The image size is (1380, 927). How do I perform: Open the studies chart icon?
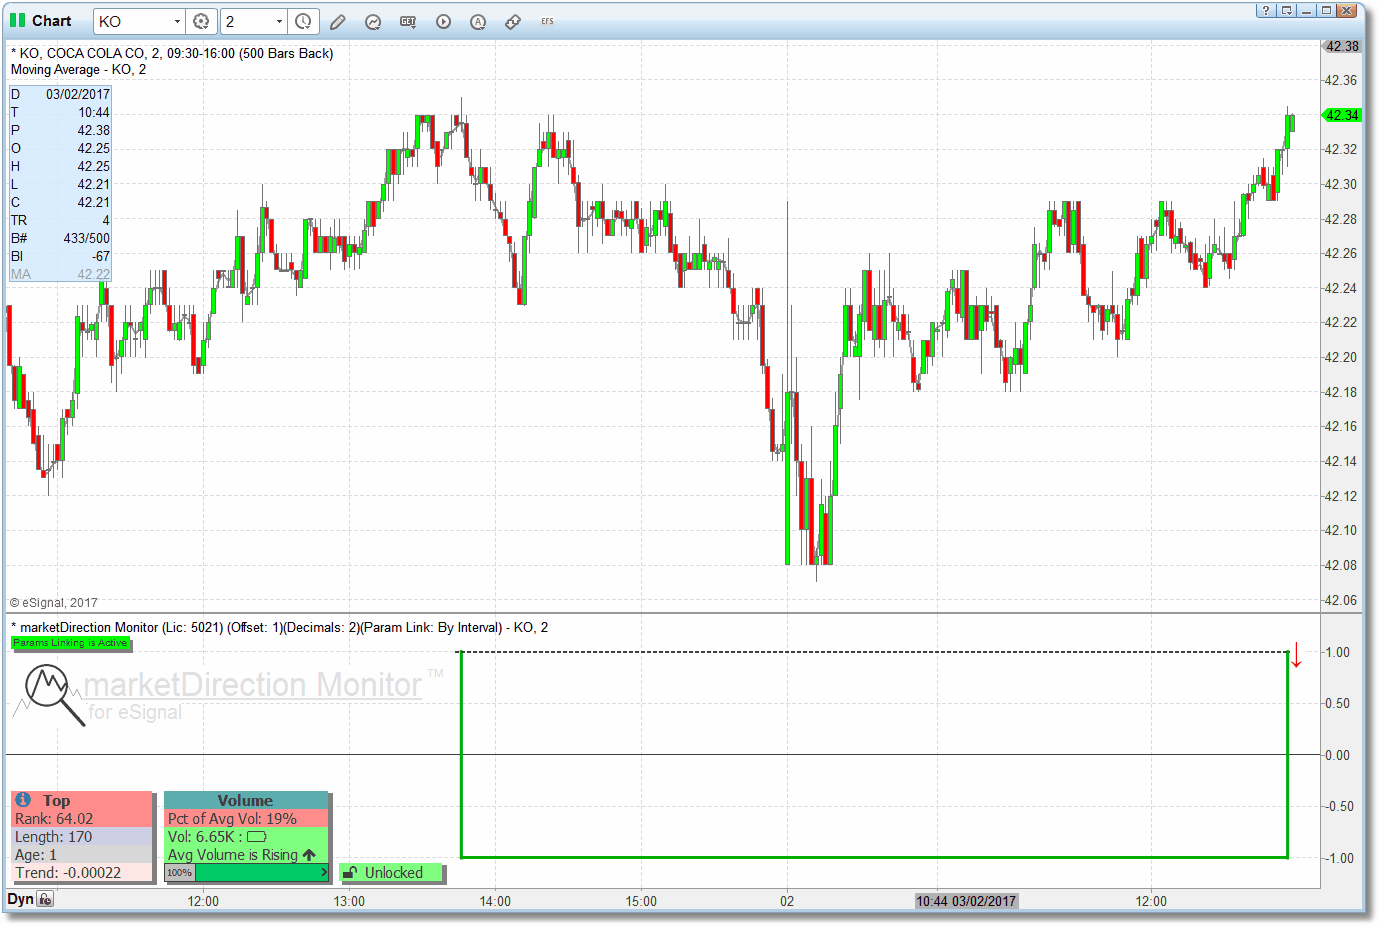tap(373, 21)
